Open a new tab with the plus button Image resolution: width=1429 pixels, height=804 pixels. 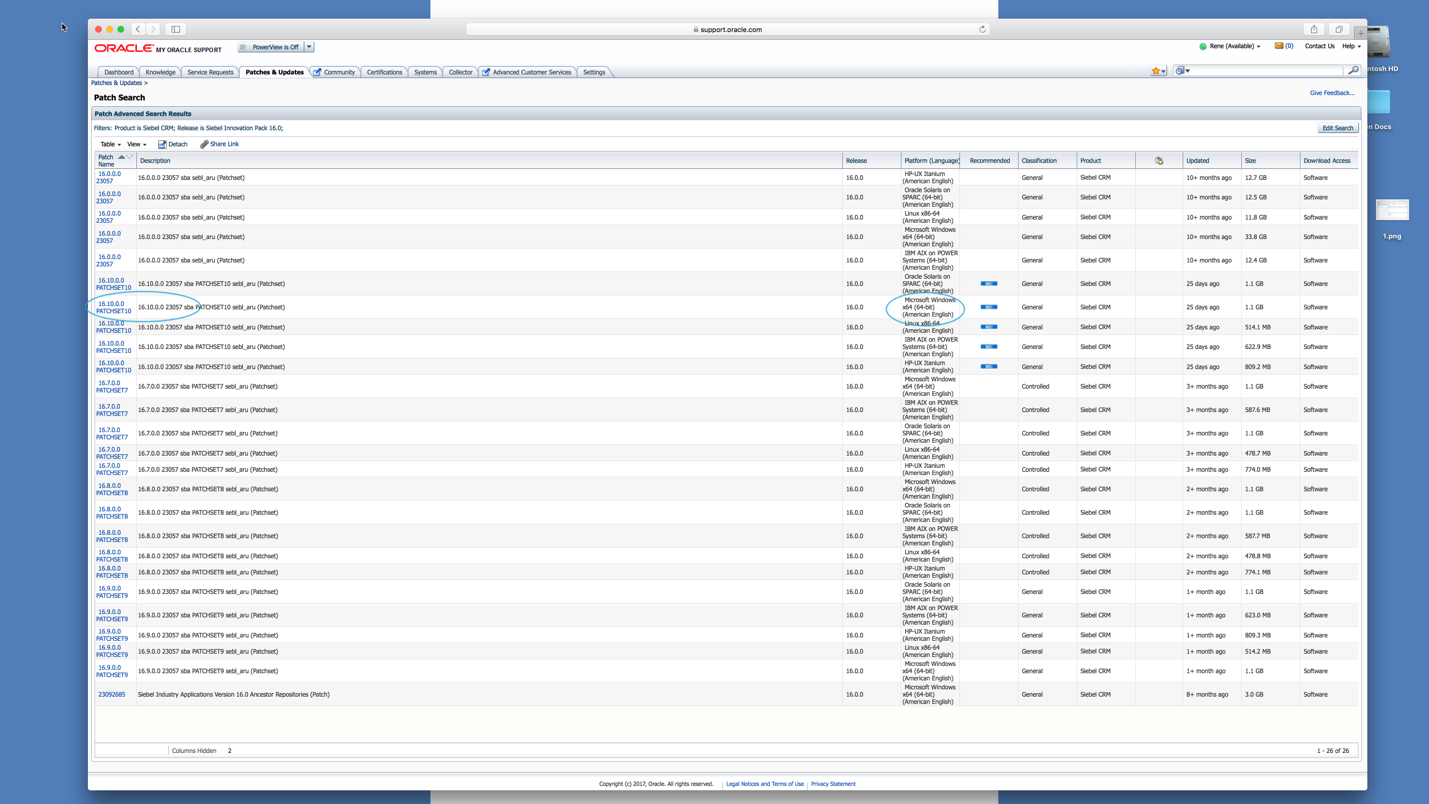click(x=1360, y=32)
